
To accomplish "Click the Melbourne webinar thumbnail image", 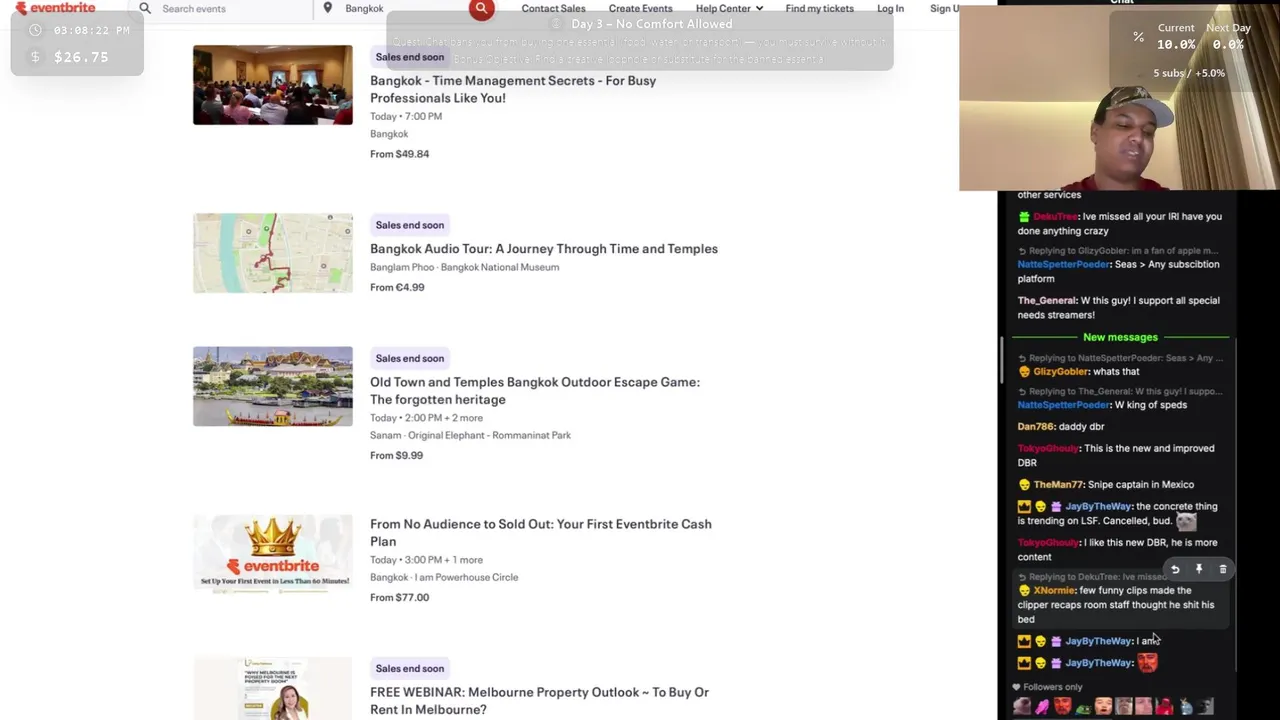I will click(273, 689).
